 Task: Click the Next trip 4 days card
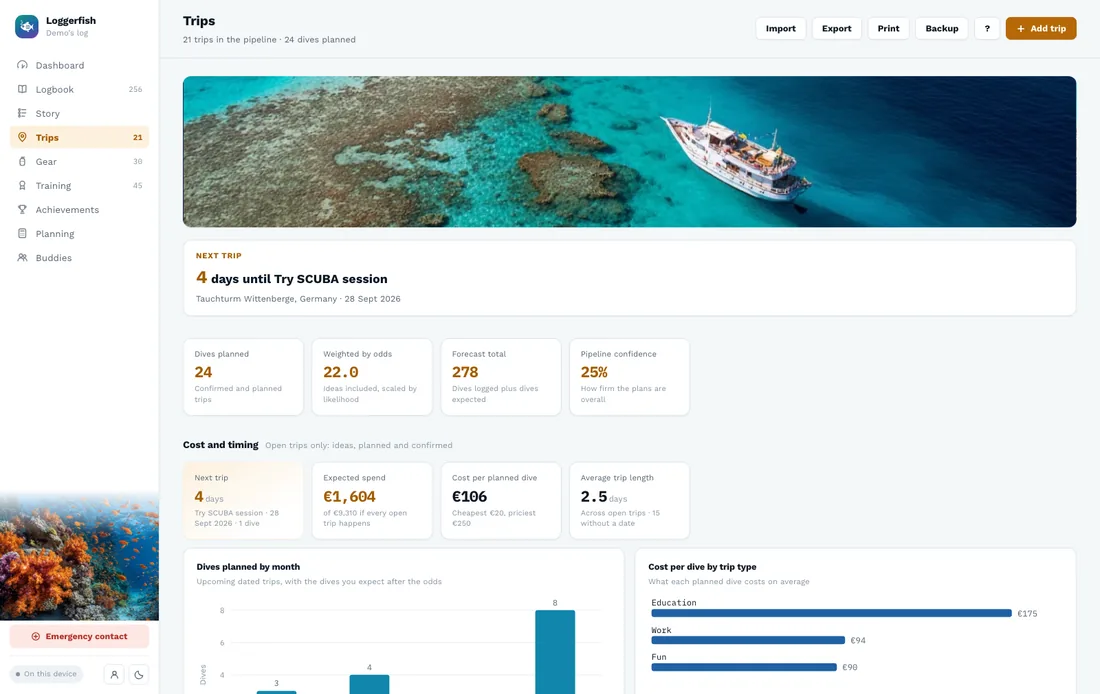pyautogui.click(x=243, y=500)
